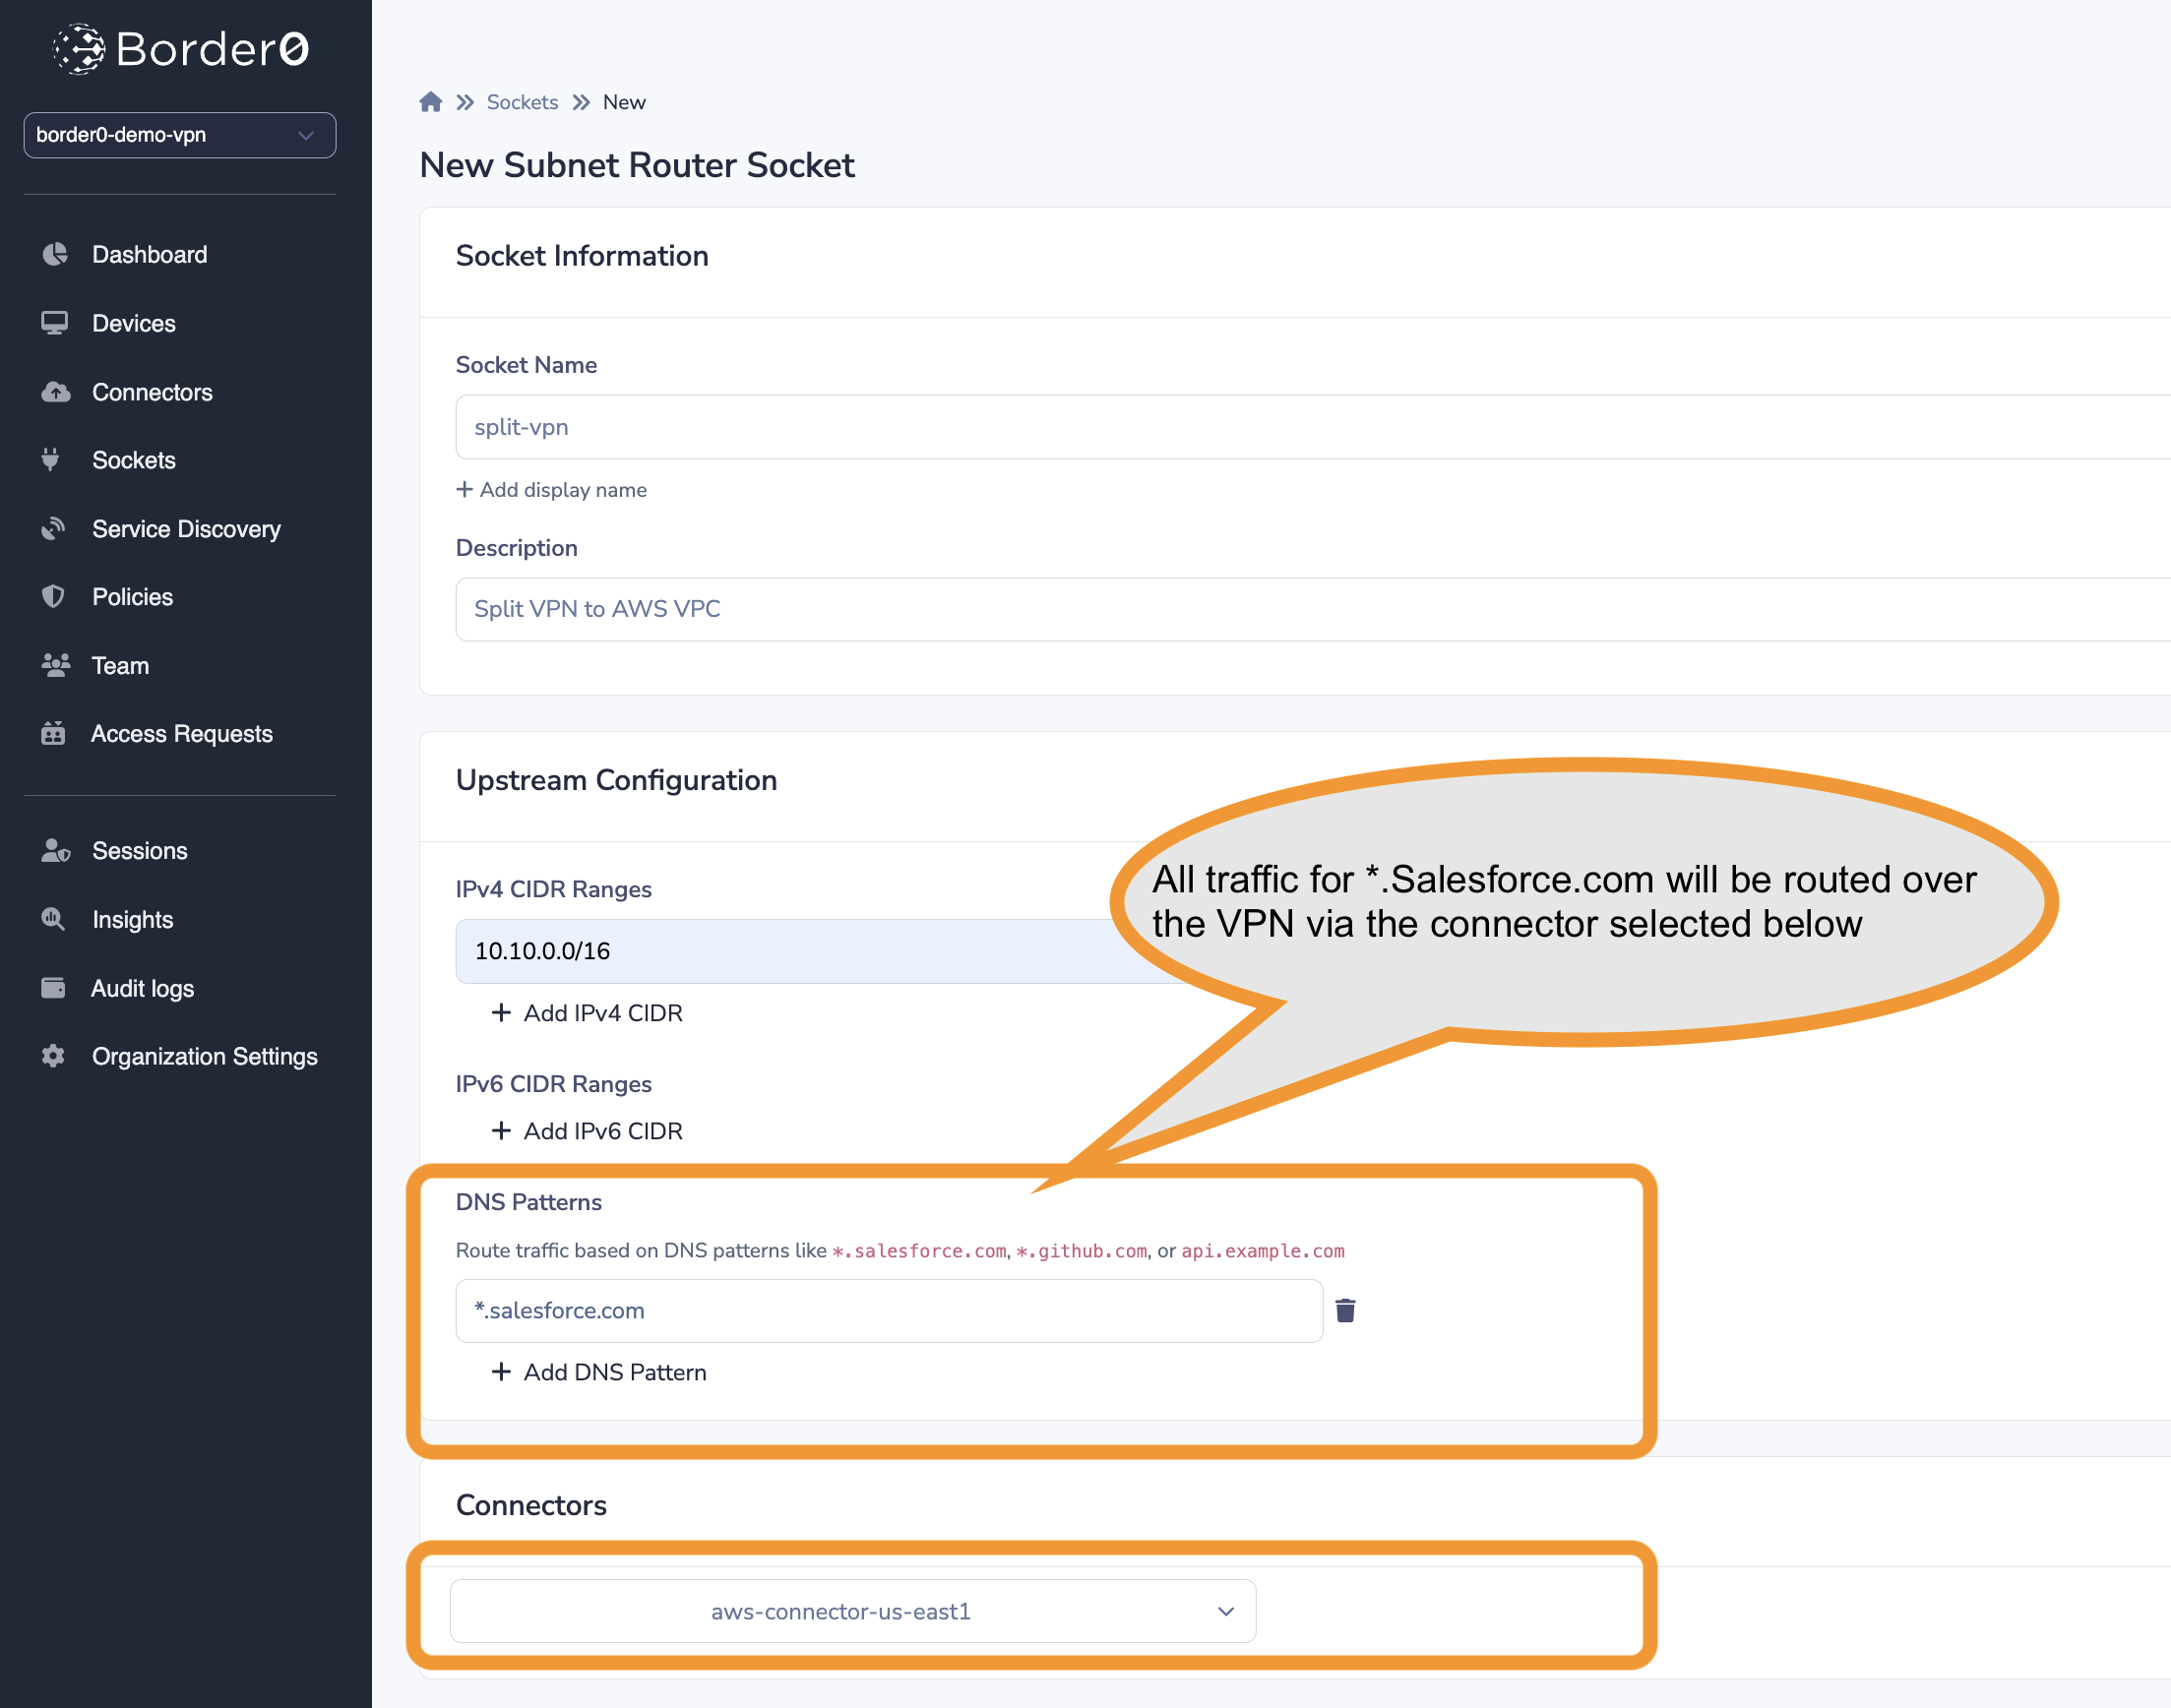The height and width of the screenshot is (1708, 2171).
Task: Open the Team sidebar item
Action: (120, 666)
